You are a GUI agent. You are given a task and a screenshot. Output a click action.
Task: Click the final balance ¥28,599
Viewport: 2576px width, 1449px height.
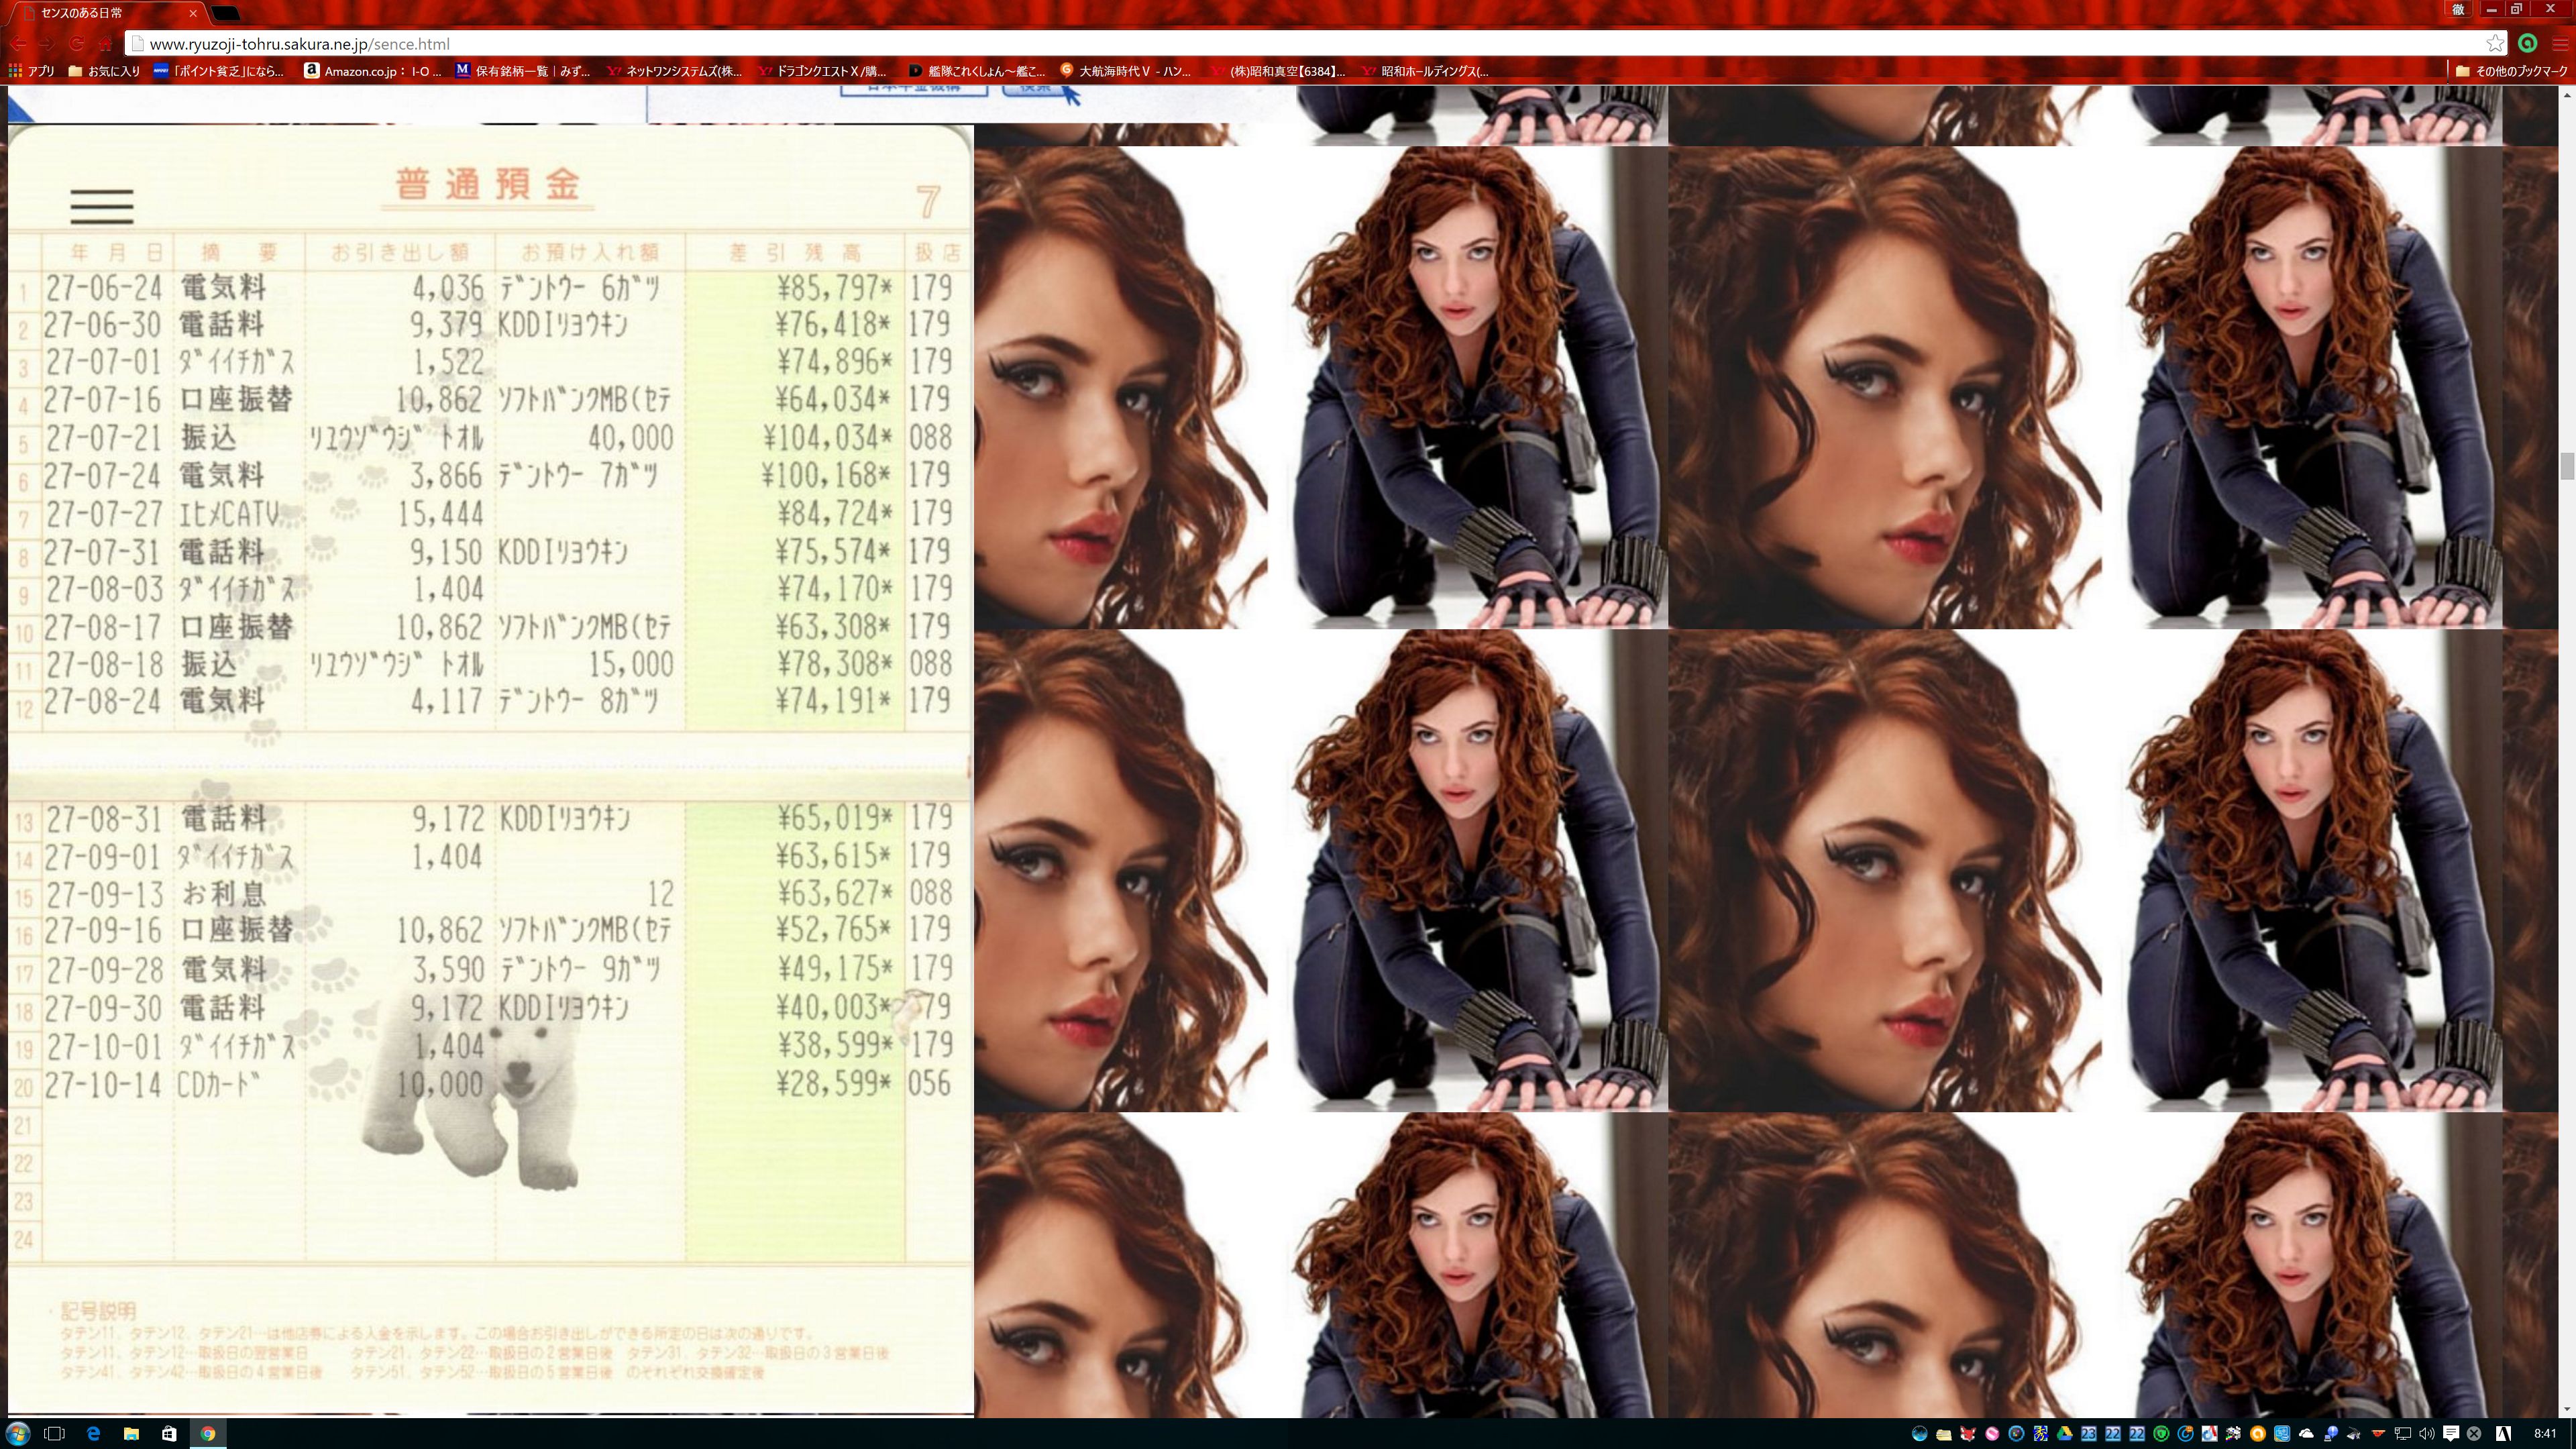coord(834,1084)
